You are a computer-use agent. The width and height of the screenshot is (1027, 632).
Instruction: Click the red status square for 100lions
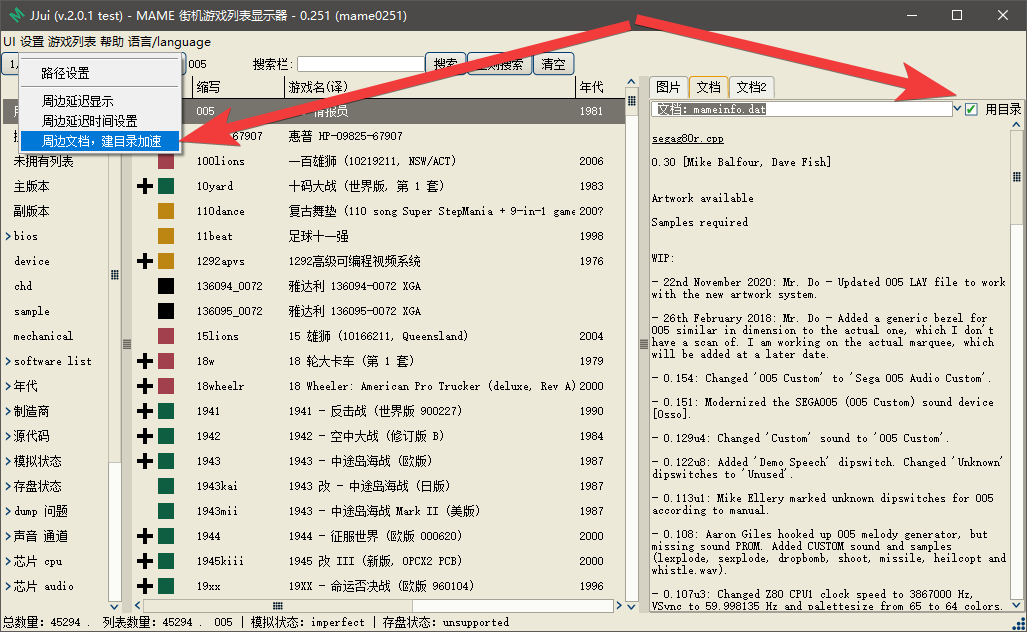[x=166, y=161]
